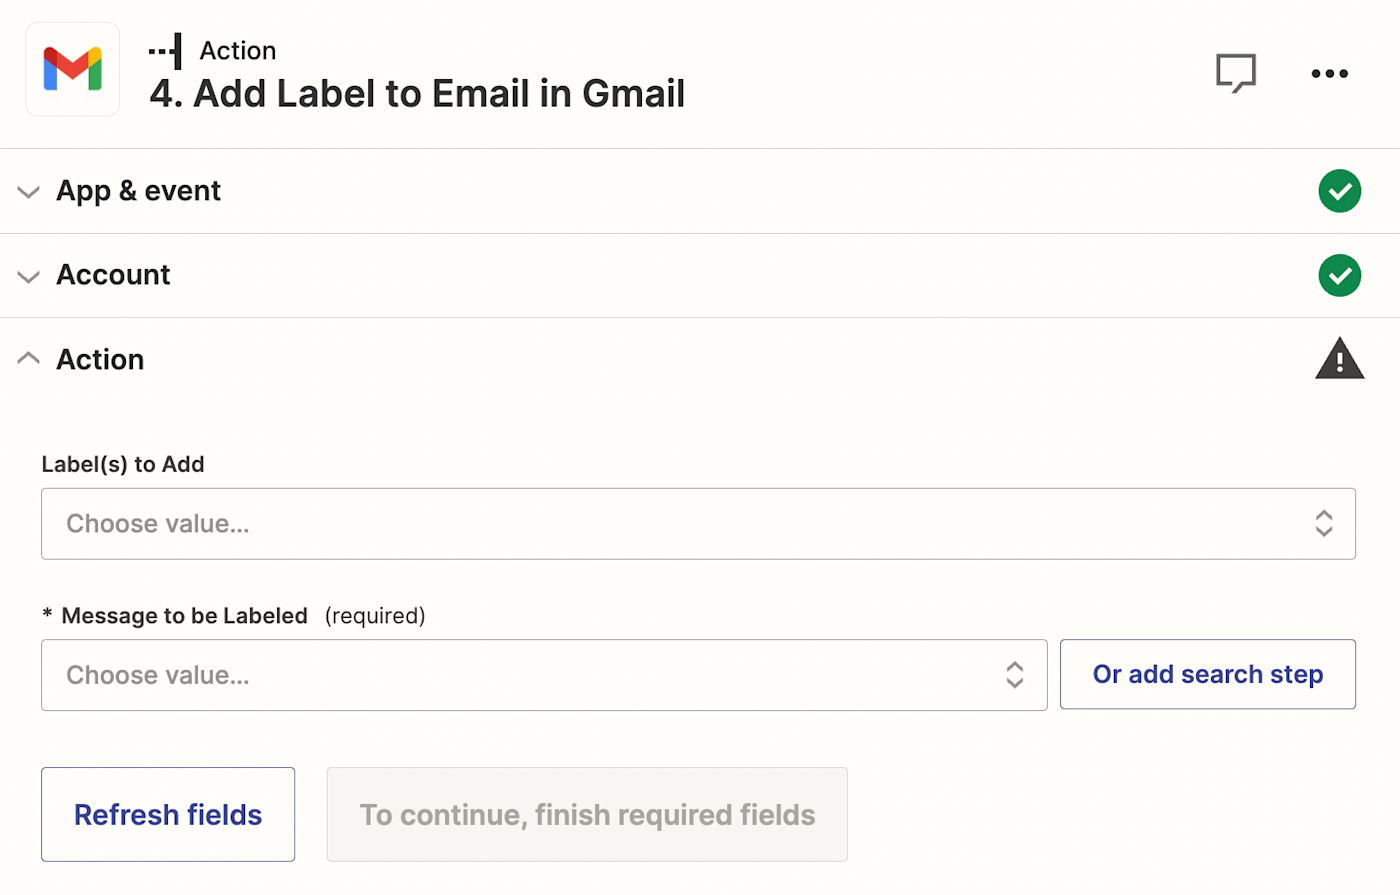1400x895 pixels.
Task: Open the Label(s) to Add dropdown
Action: (x=680, y=523)
